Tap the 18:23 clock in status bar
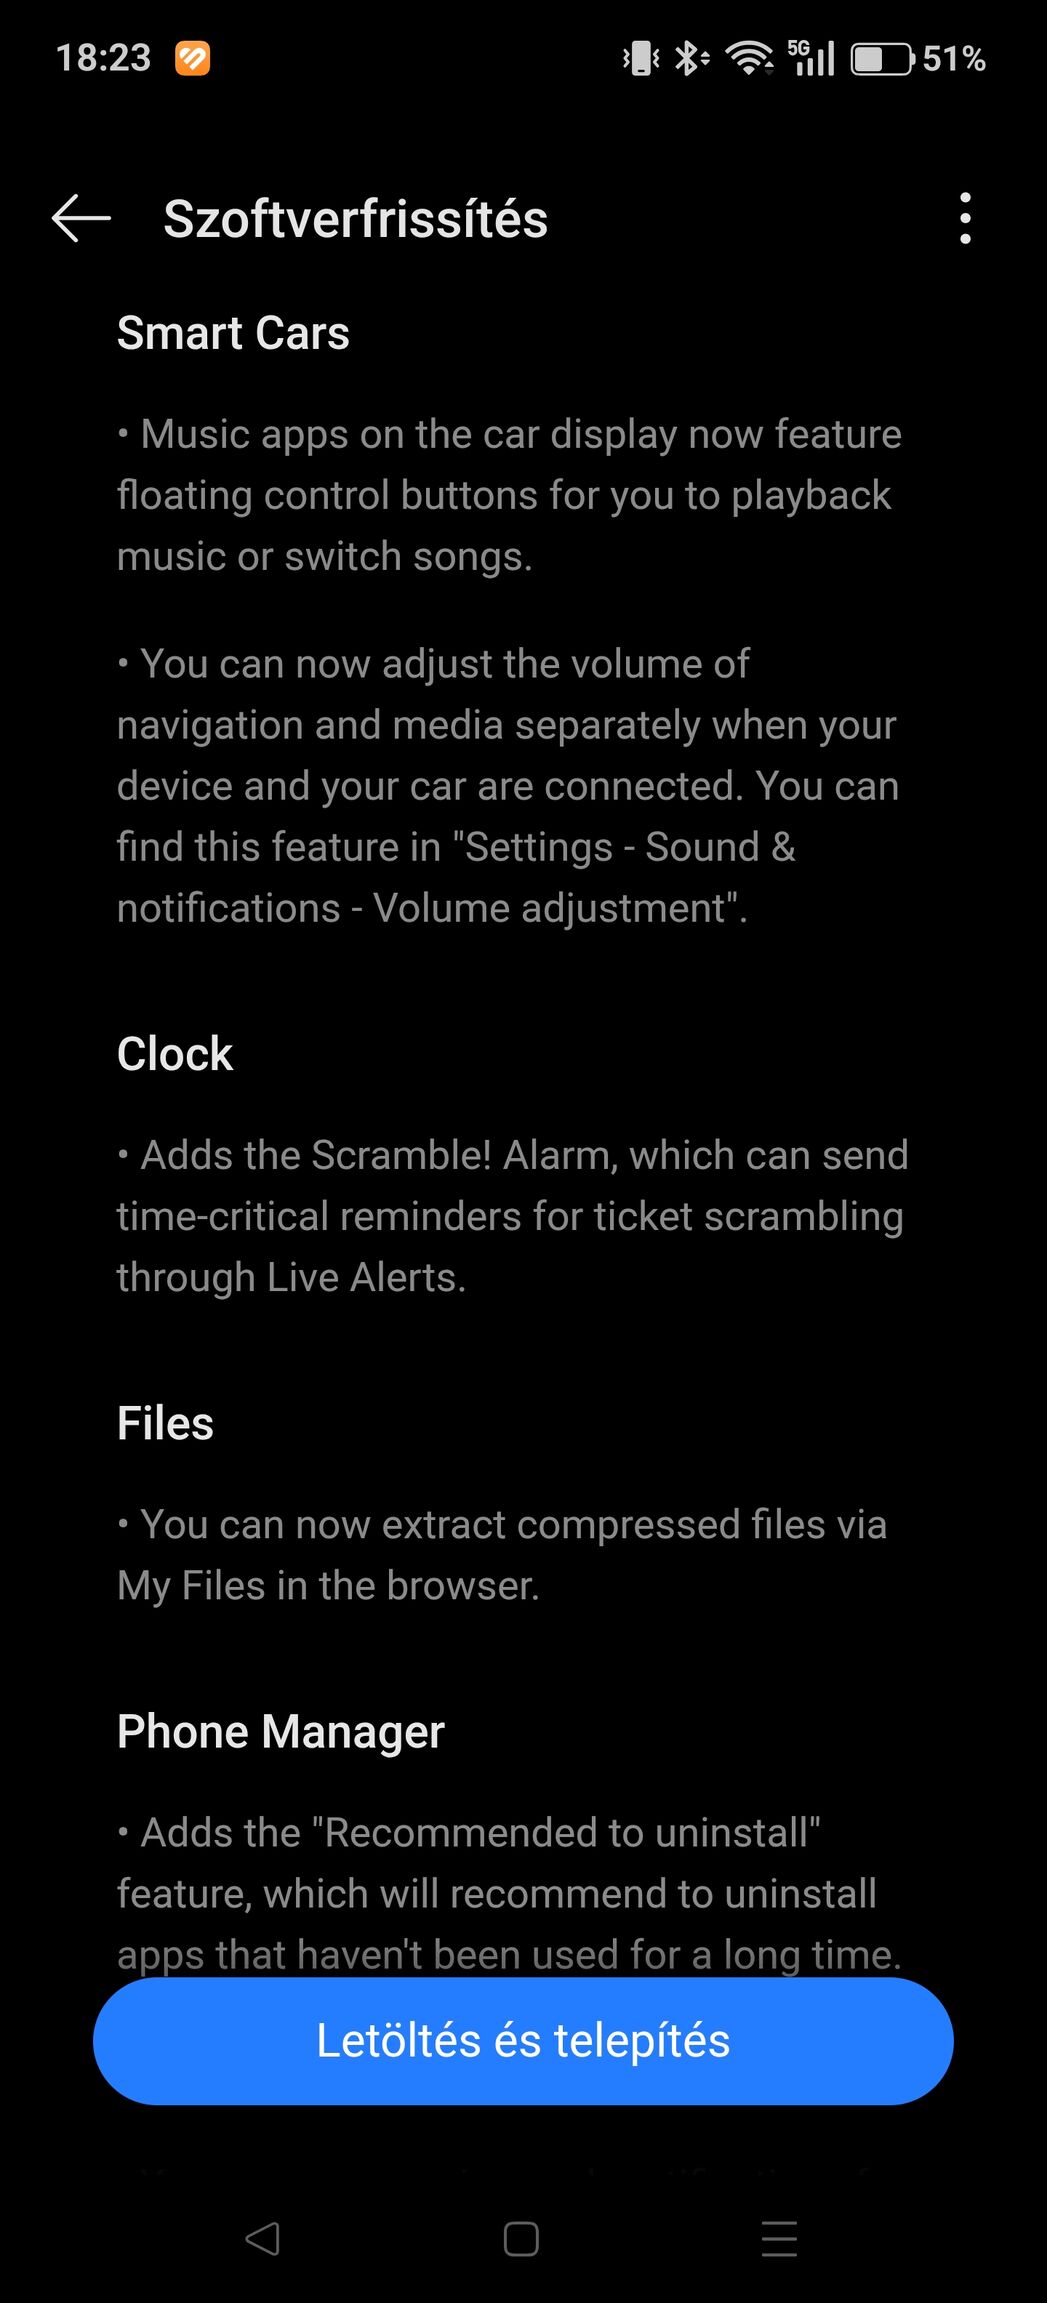The width and height of the screenshot is (1047, 2303). (103, 58)
